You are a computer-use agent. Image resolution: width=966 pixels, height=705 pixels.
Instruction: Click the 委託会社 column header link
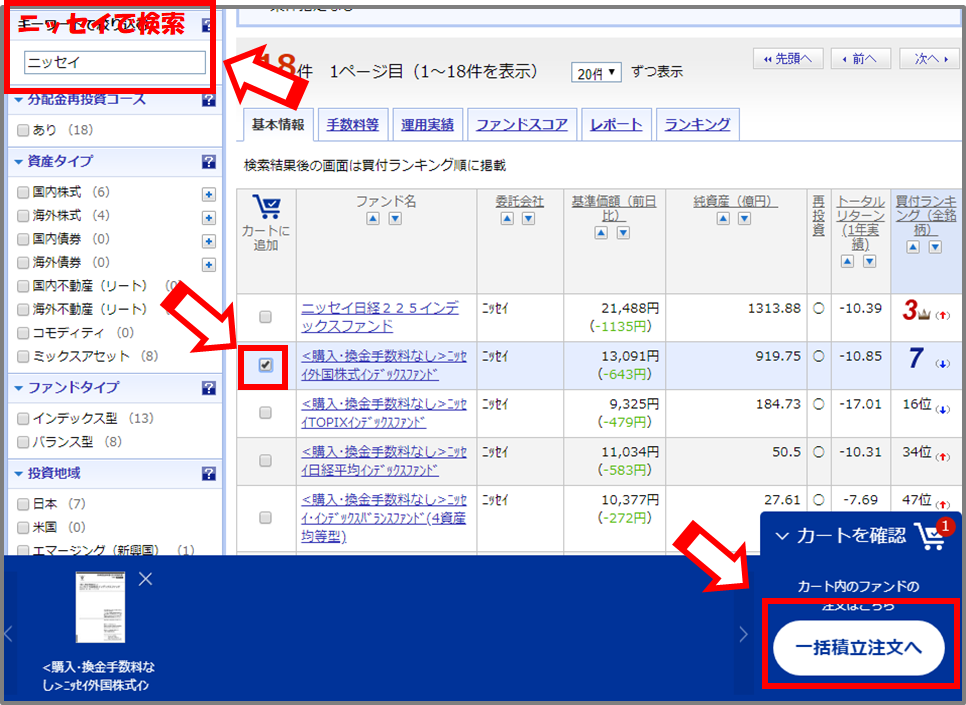(x=519, y=202)
